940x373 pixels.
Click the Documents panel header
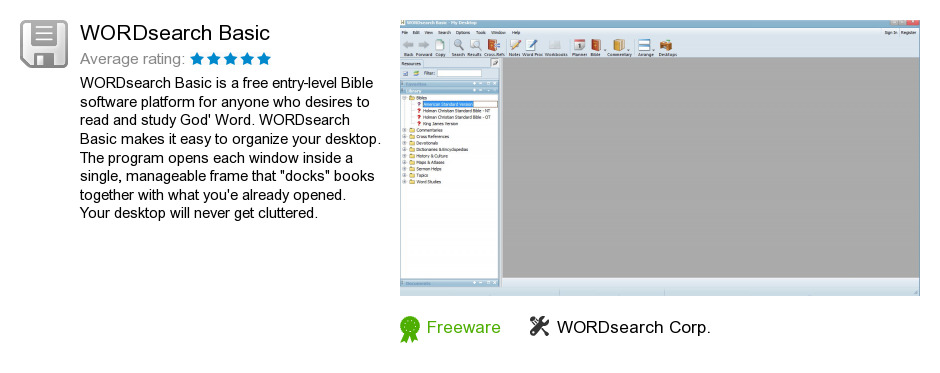(x=449, y=283)
